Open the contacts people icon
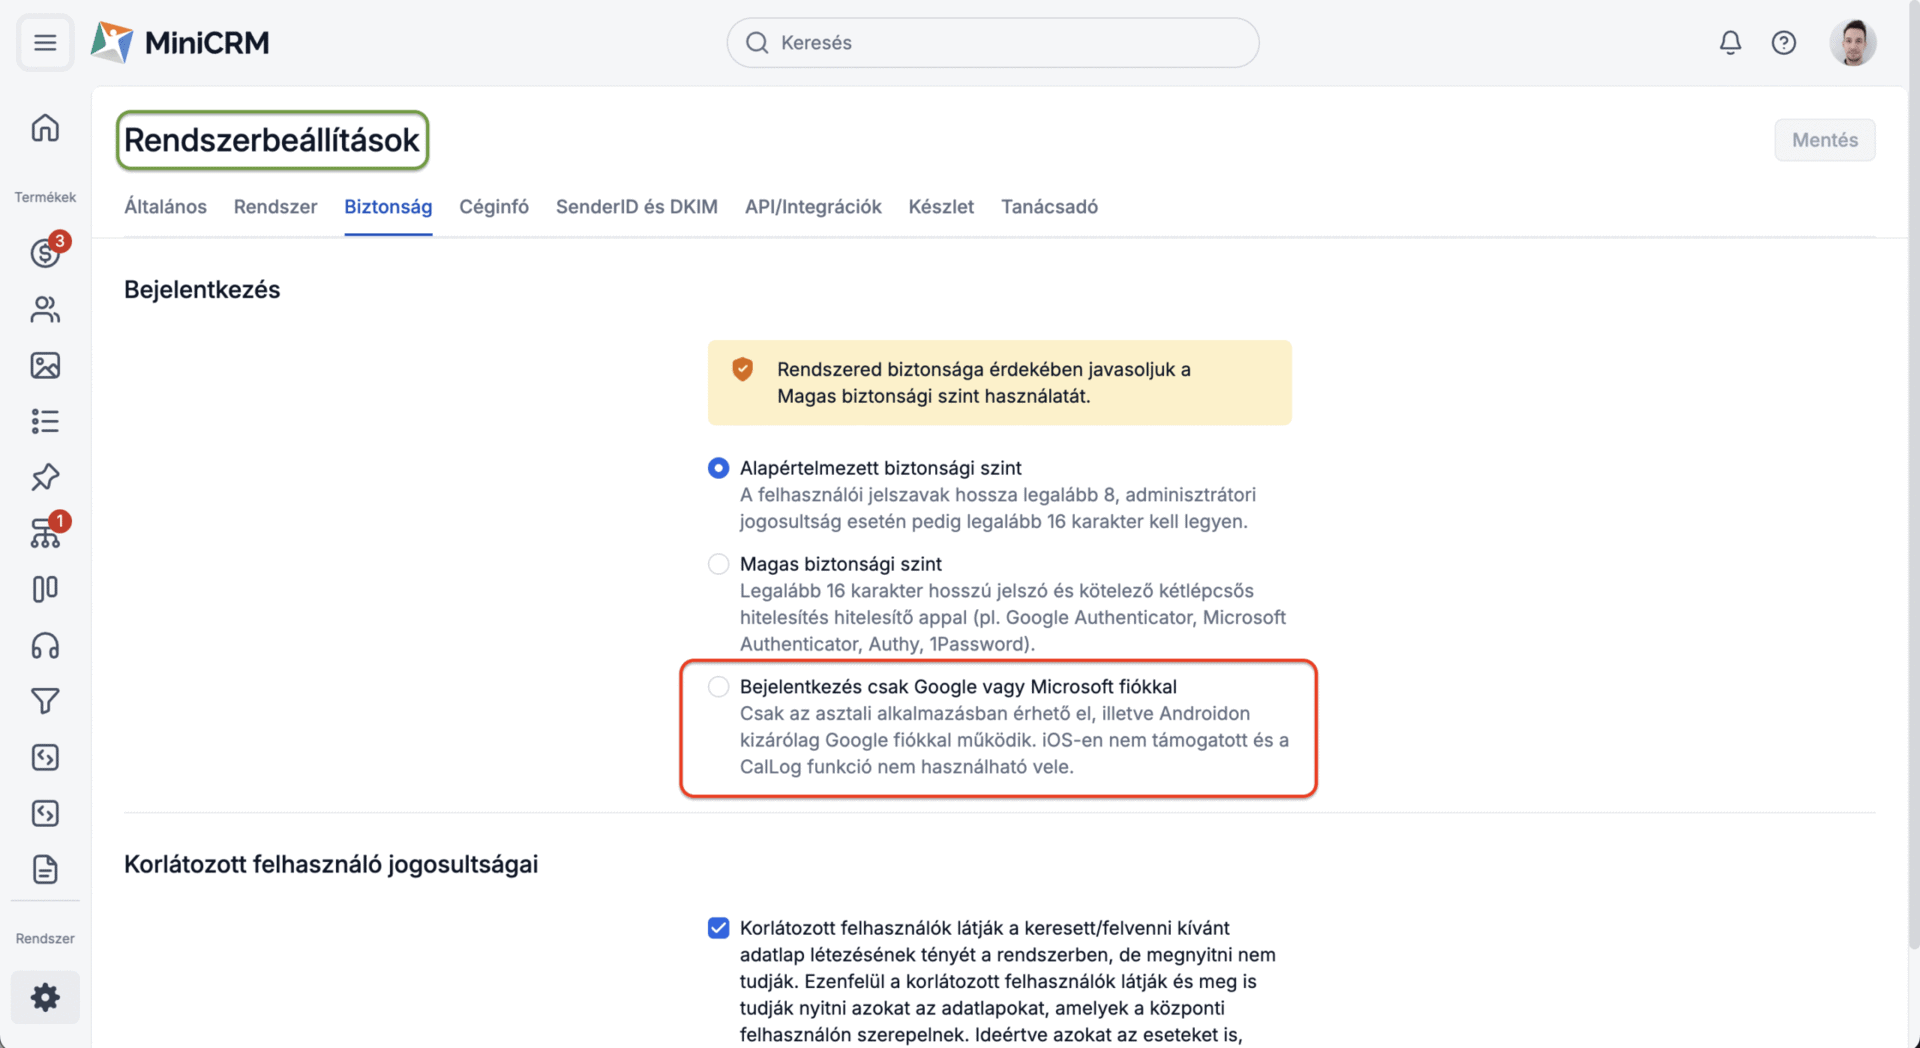The width and height of the screenshot is (1920, 1048). click(x=45, y=310)
